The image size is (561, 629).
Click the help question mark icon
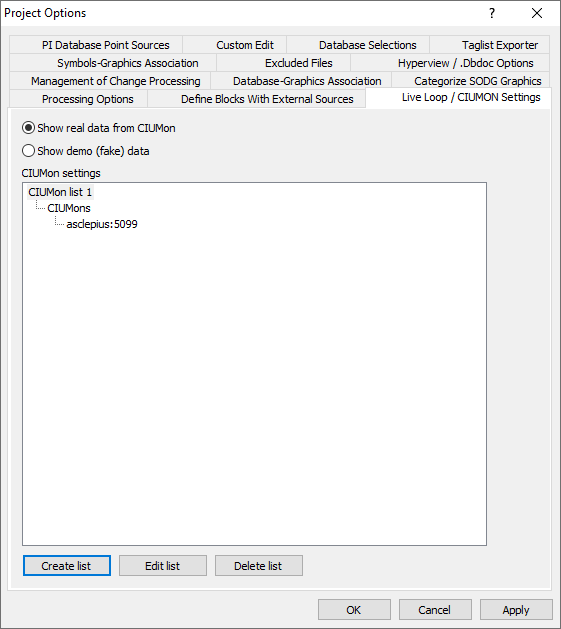click(x=492, y=13)
